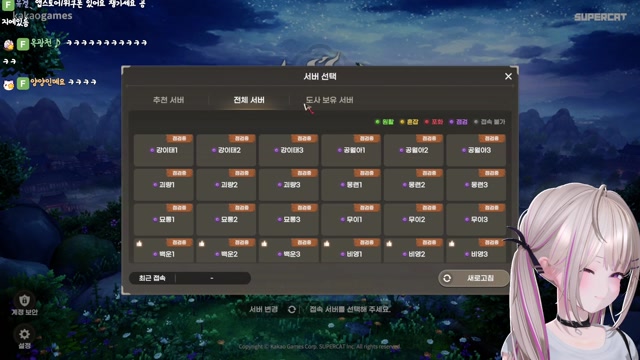Click the thumbs-up icon on 백운1
The image size is (640, 360).
tap(140, 244)
